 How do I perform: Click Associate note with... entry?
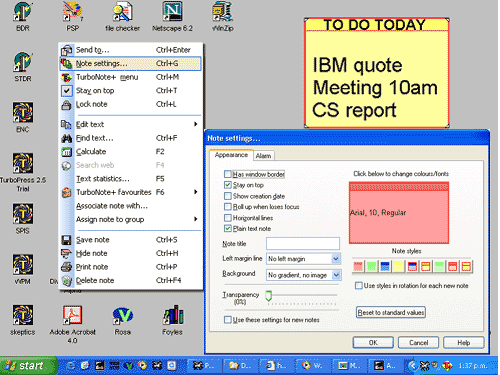(x=131, y=206)
